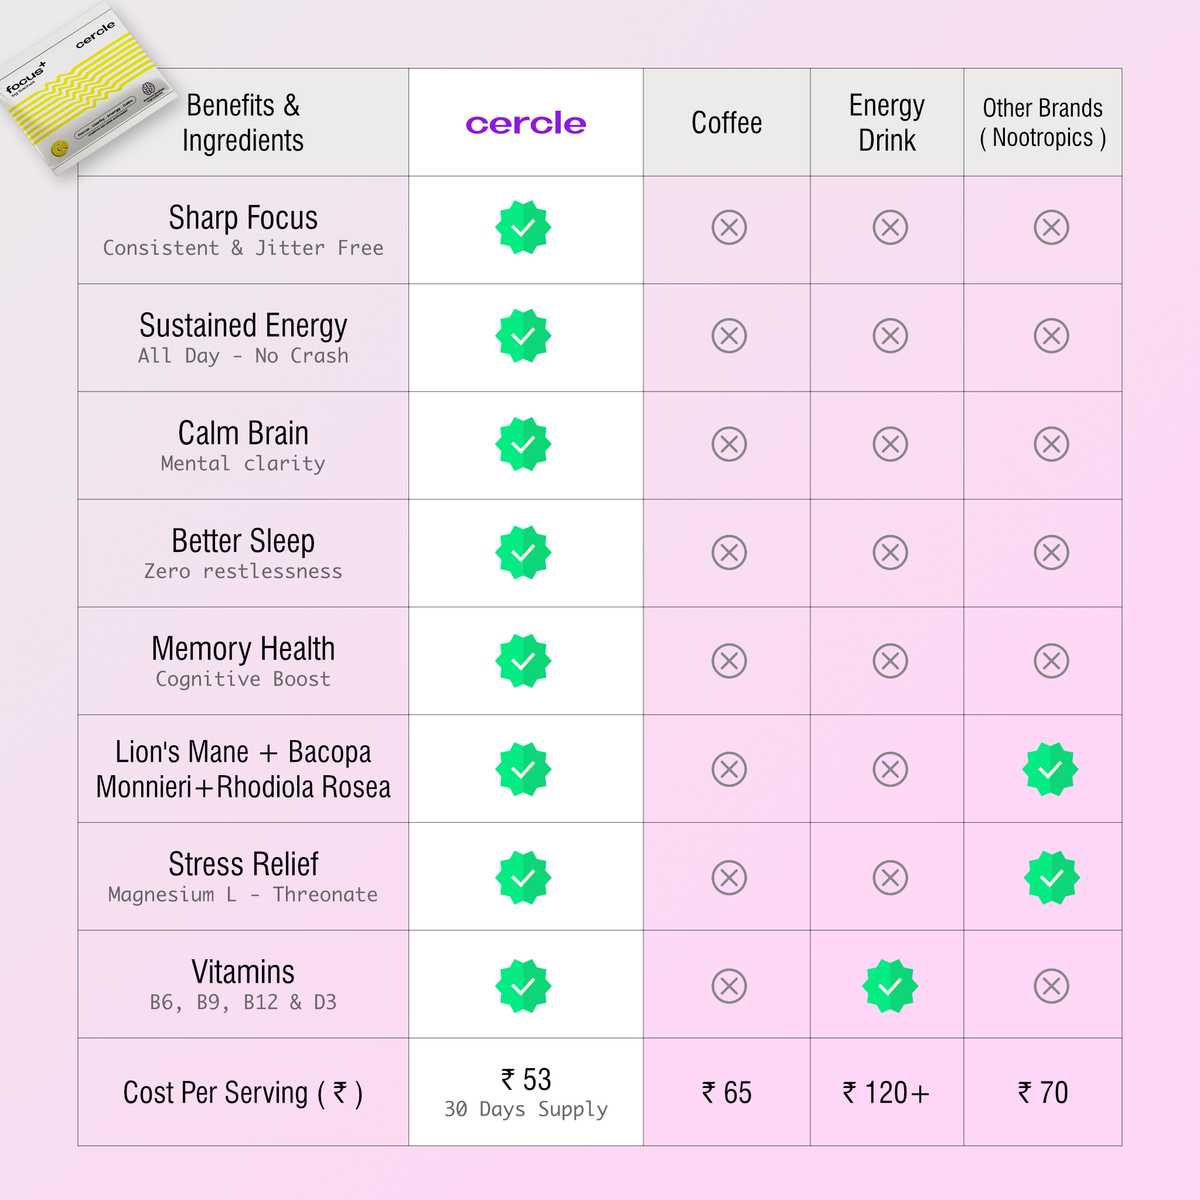
Task: Click the Other Brands cross for Better Sleep
Action: tap(1051, 552)
